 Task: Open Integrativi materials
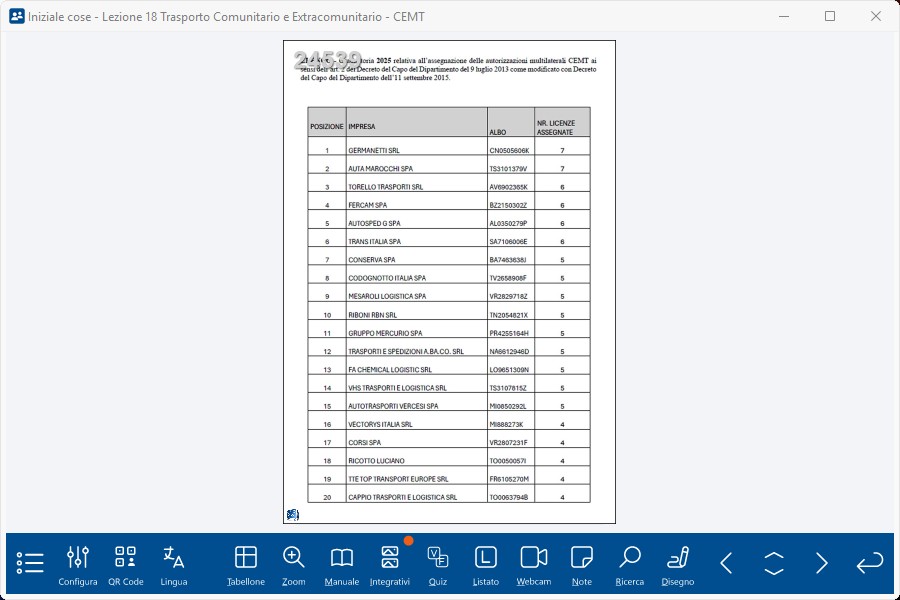click(390, 565)
